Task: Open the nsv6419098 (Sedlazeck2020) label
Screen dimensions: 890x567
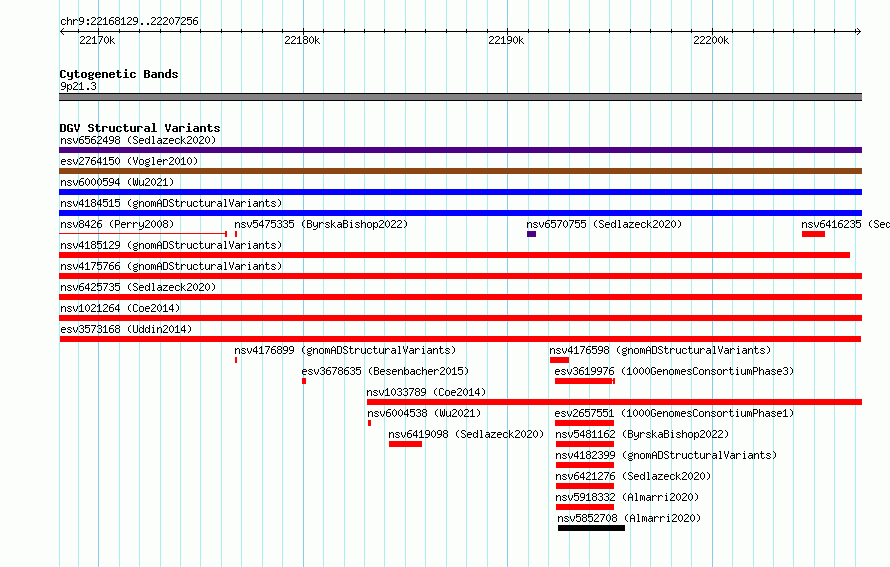Action: coord(466,434)
